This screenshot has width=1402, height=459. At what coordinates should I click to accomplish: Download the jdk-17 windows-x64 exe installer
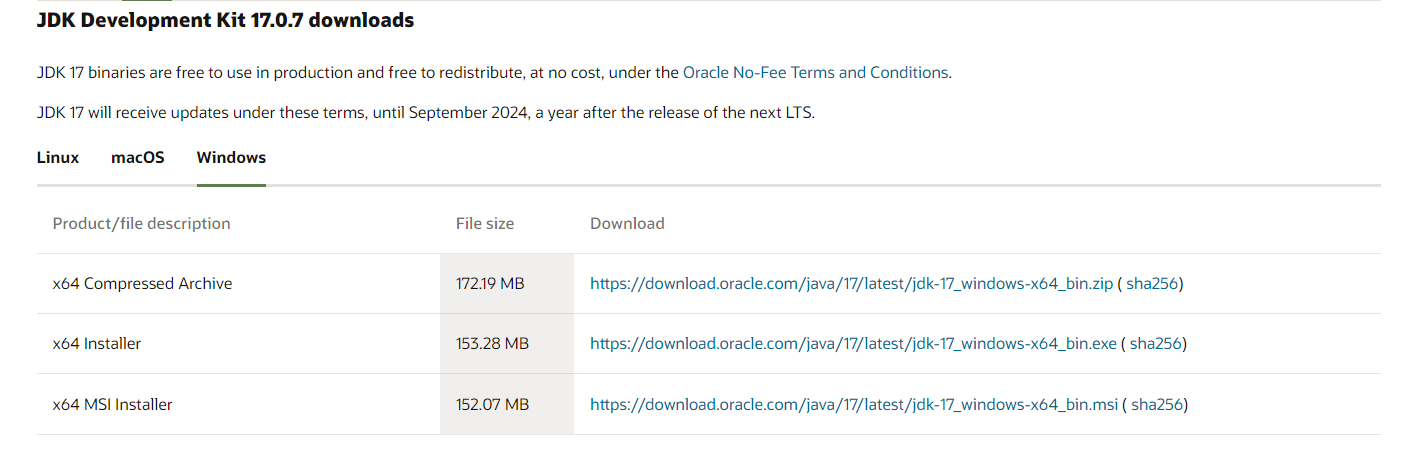click(853, 344)
